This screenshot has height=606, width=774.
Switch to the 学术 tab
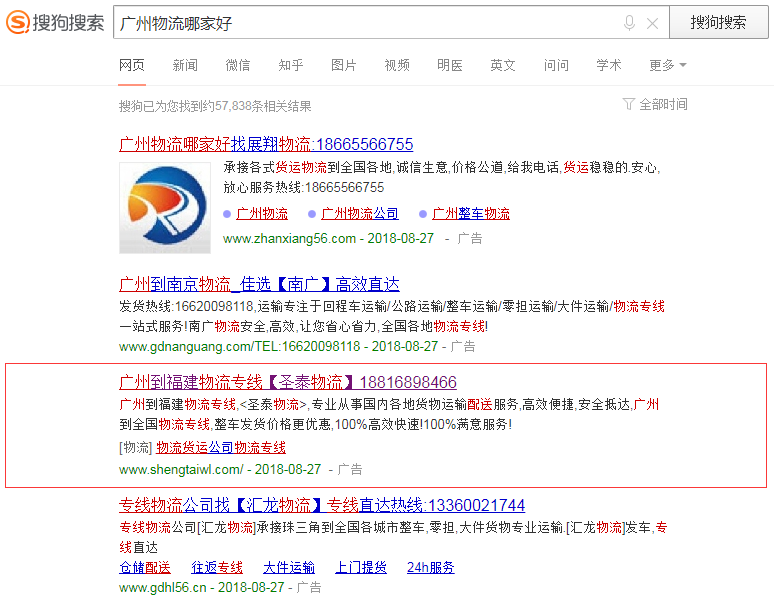click(609, 65)
